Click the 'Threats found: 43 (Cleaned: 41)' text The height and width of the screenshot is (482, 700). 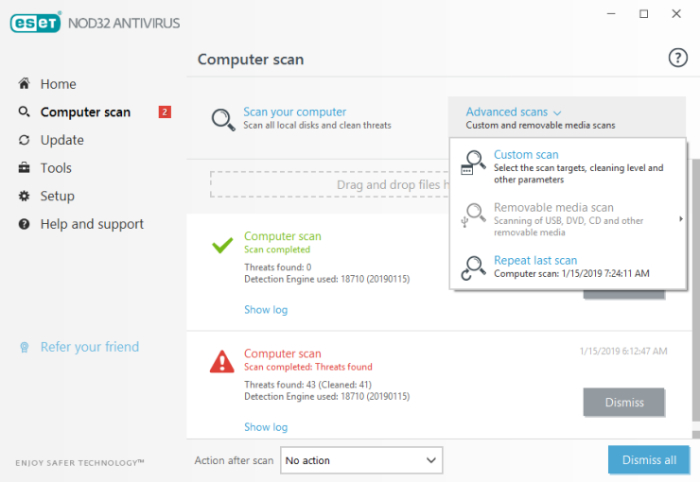pos(308,384)
